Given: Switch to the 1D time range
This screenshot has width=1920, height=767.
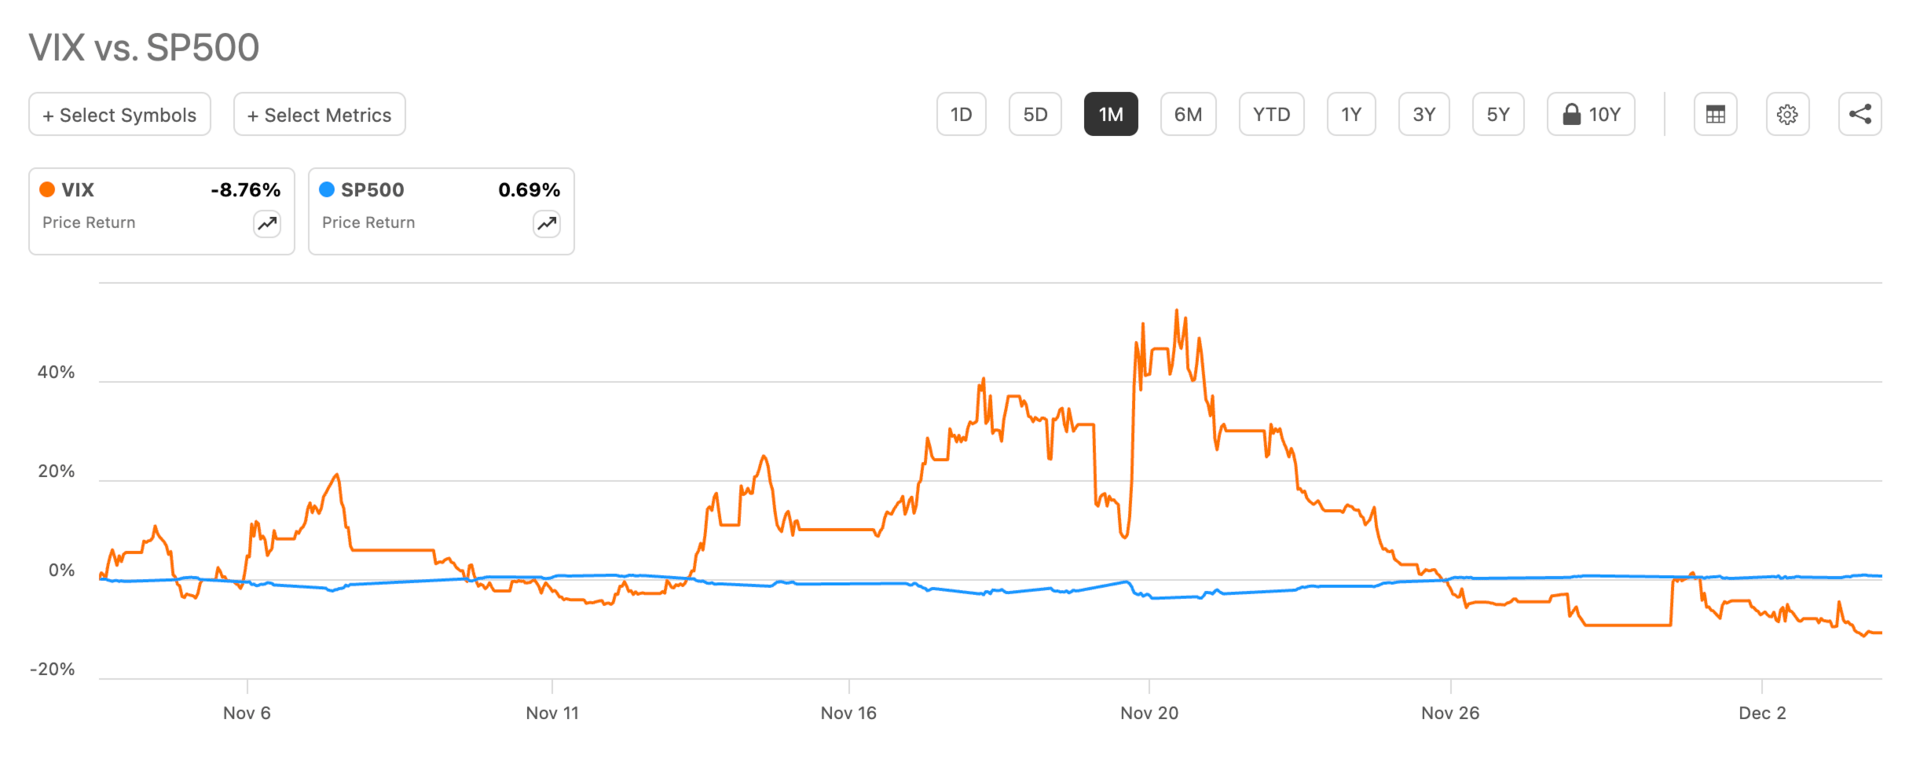Looking at the screenshot, I should (x=961, y=114).
